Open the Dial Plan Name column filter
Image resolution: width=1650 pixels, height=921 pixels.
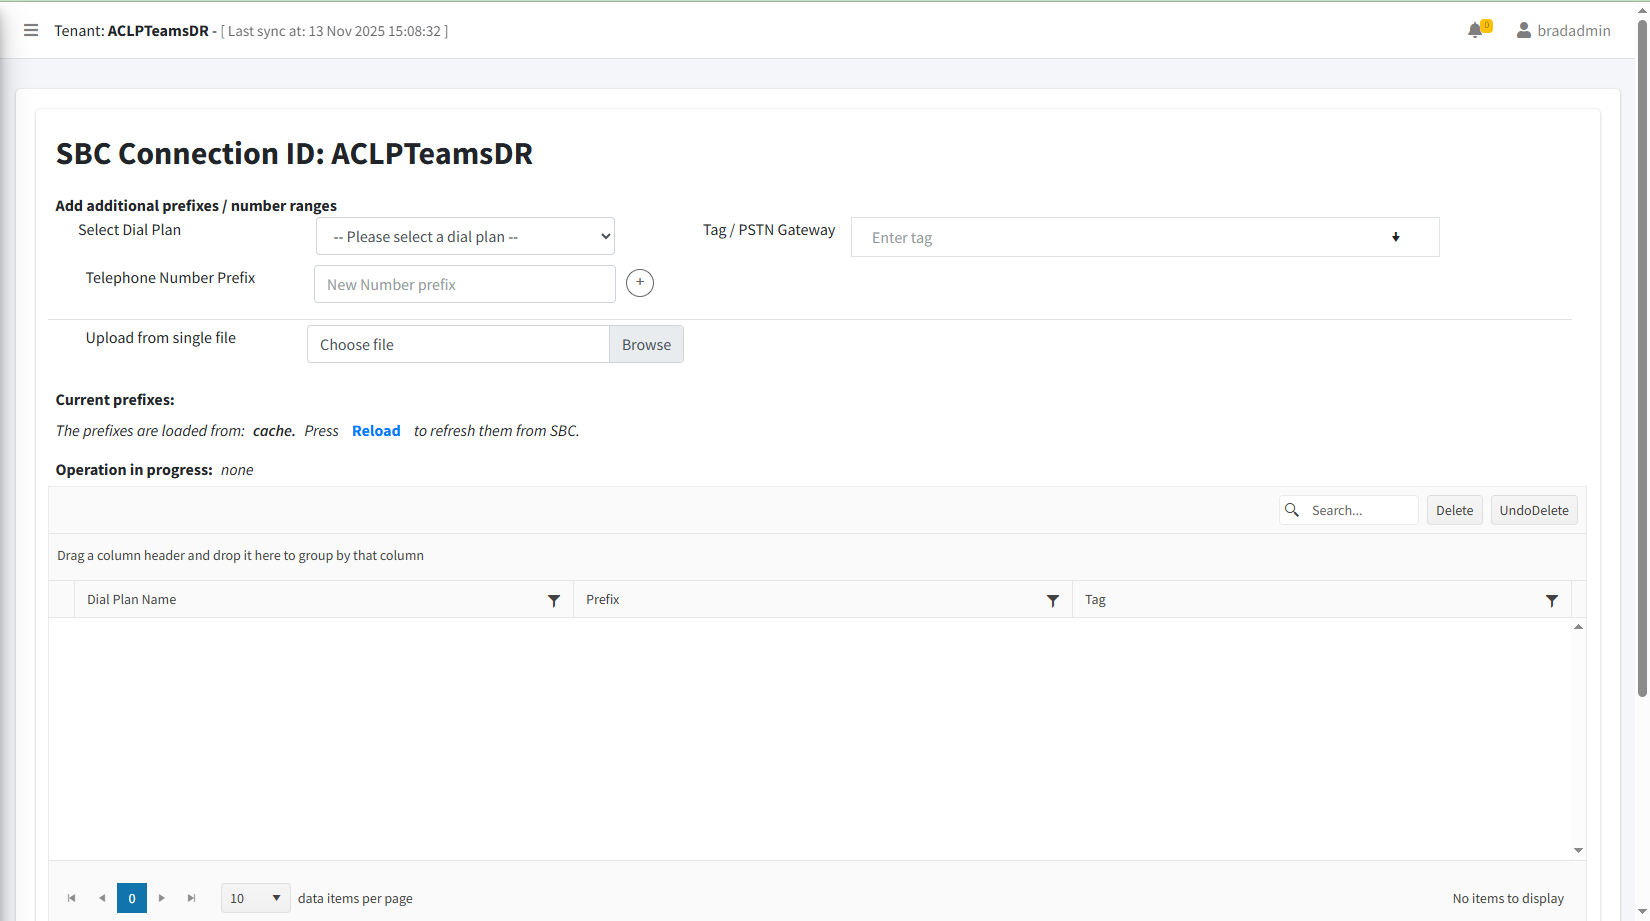point(554,601)
